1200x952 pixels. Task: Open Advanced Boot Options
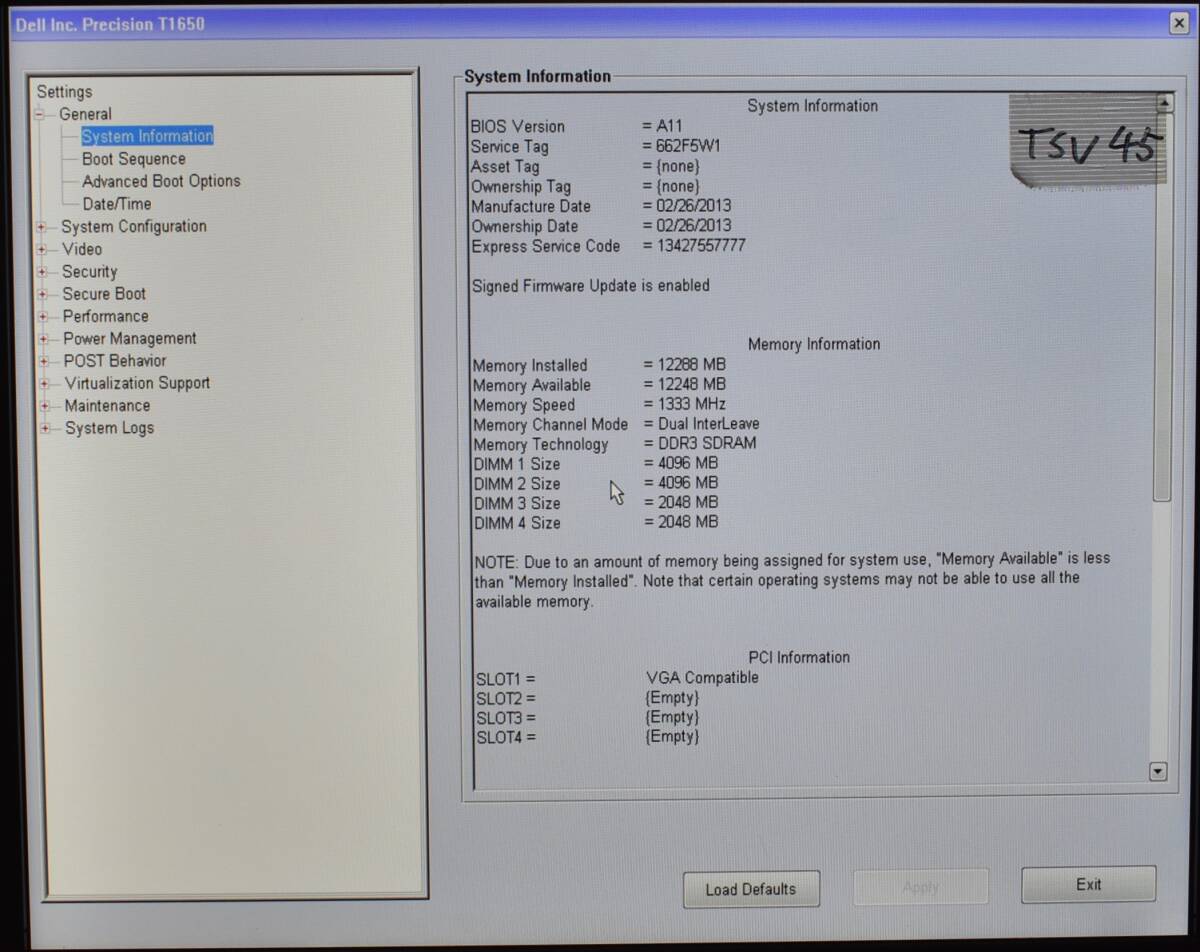(x=161, y=181)
